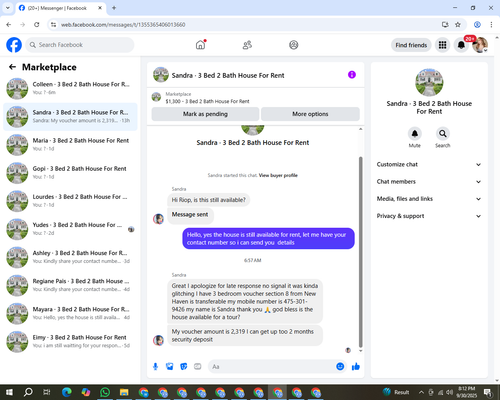Click More options button
500x400 pixels.
pyautogui.click(x=310, y=114)
